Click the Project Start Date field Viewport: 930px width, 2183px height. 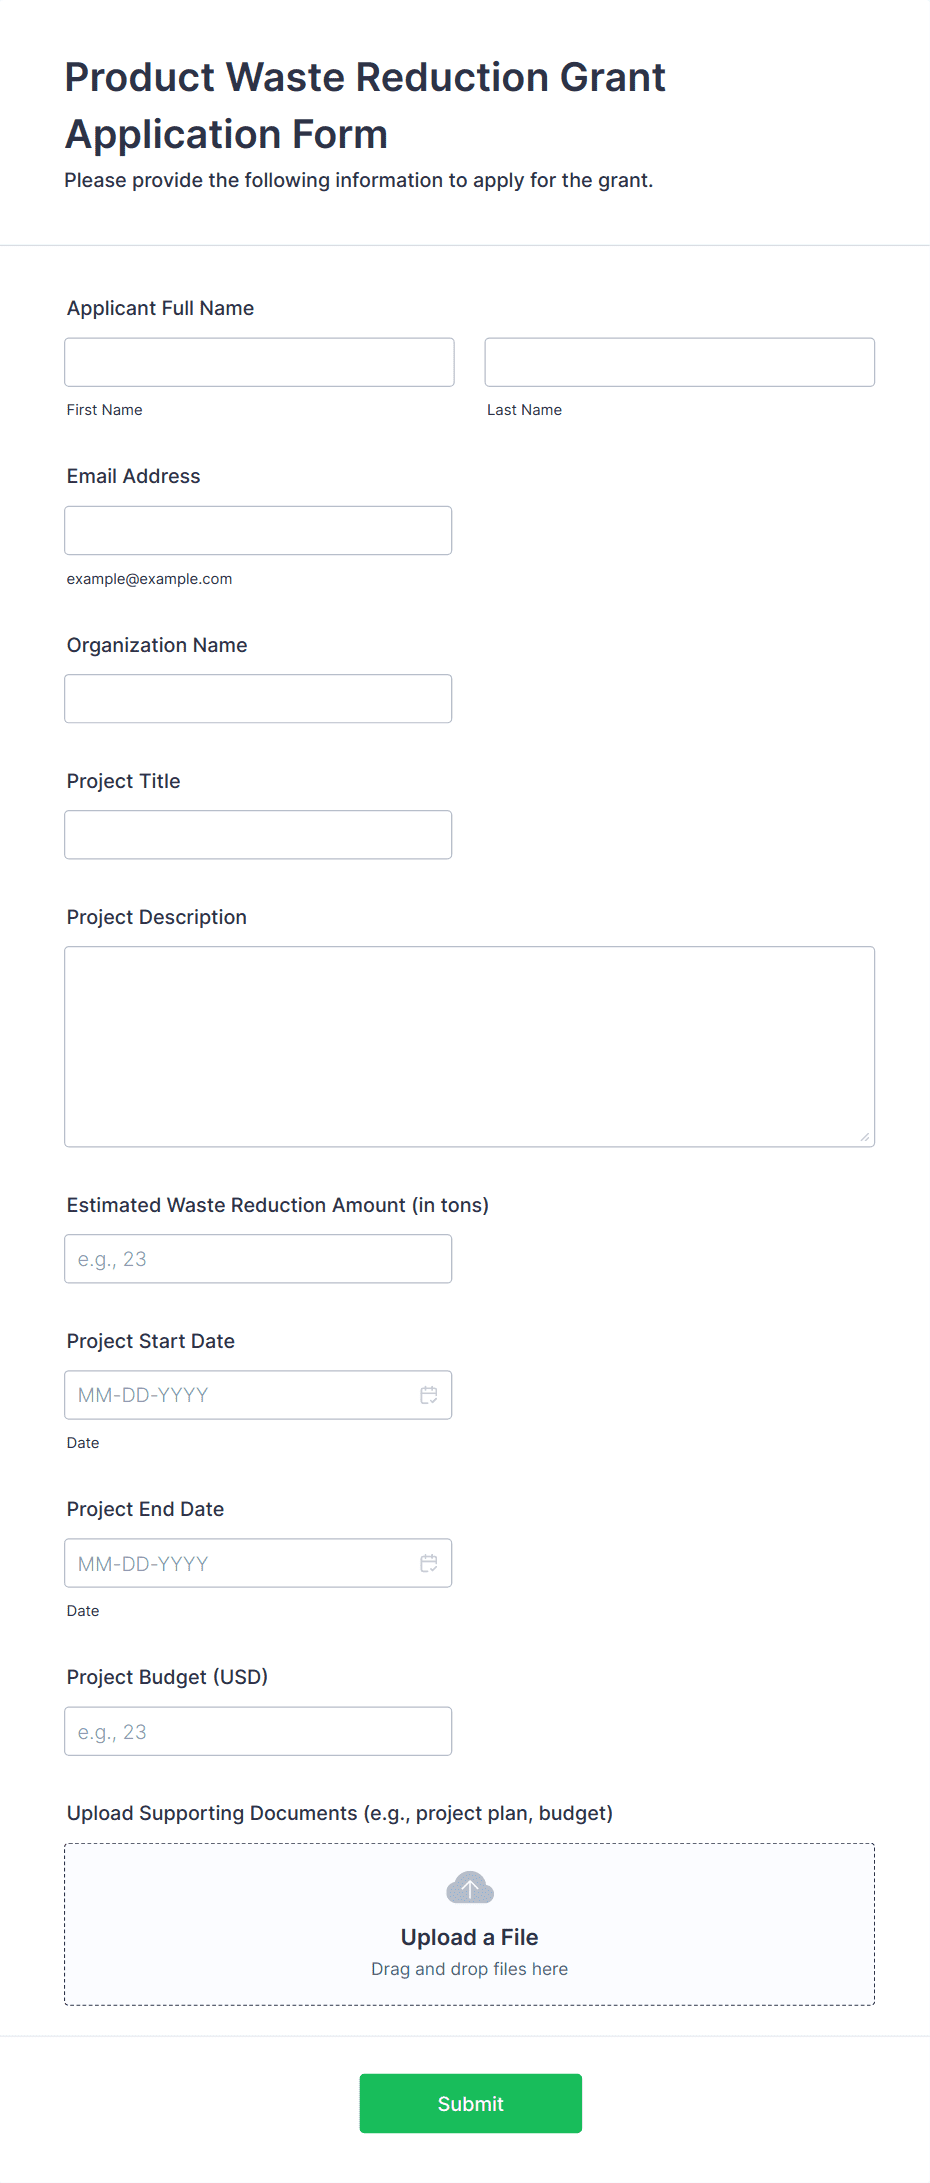coord(240,1395)
